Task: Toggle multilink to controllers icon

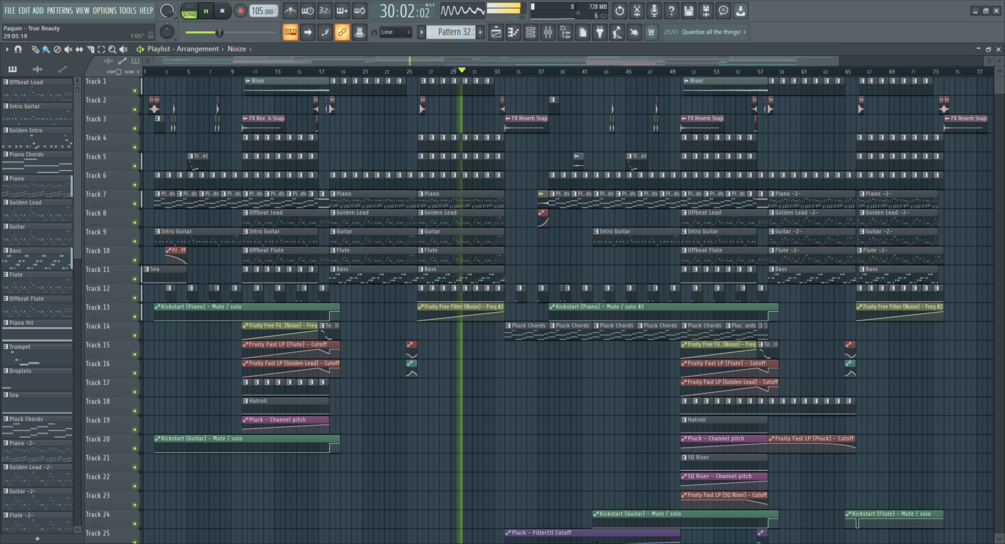Action: point(360,32)
